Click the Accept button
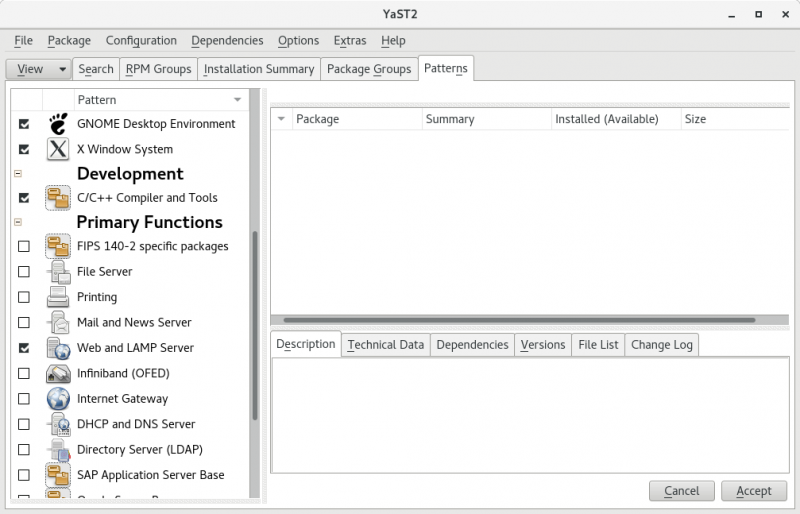Screen dimensions: 800x514 pos(754,491)
